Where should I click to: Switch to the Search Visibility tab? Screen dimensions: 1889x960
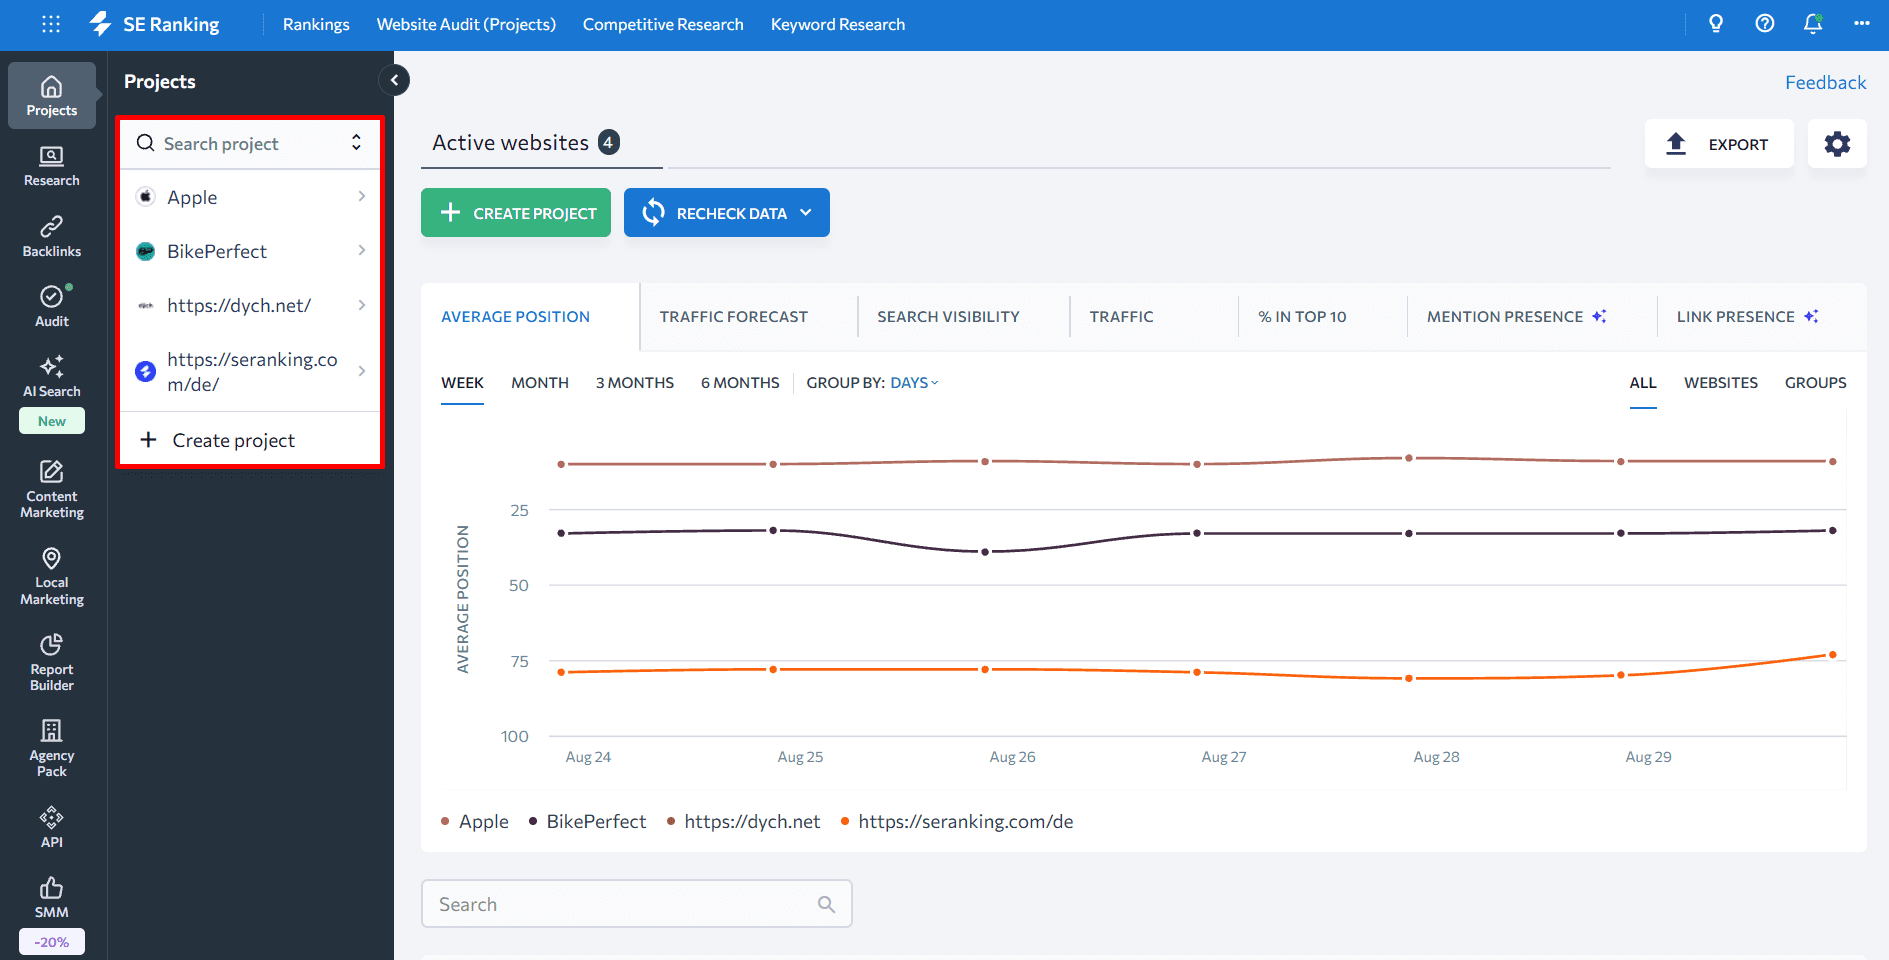[949, 316]
